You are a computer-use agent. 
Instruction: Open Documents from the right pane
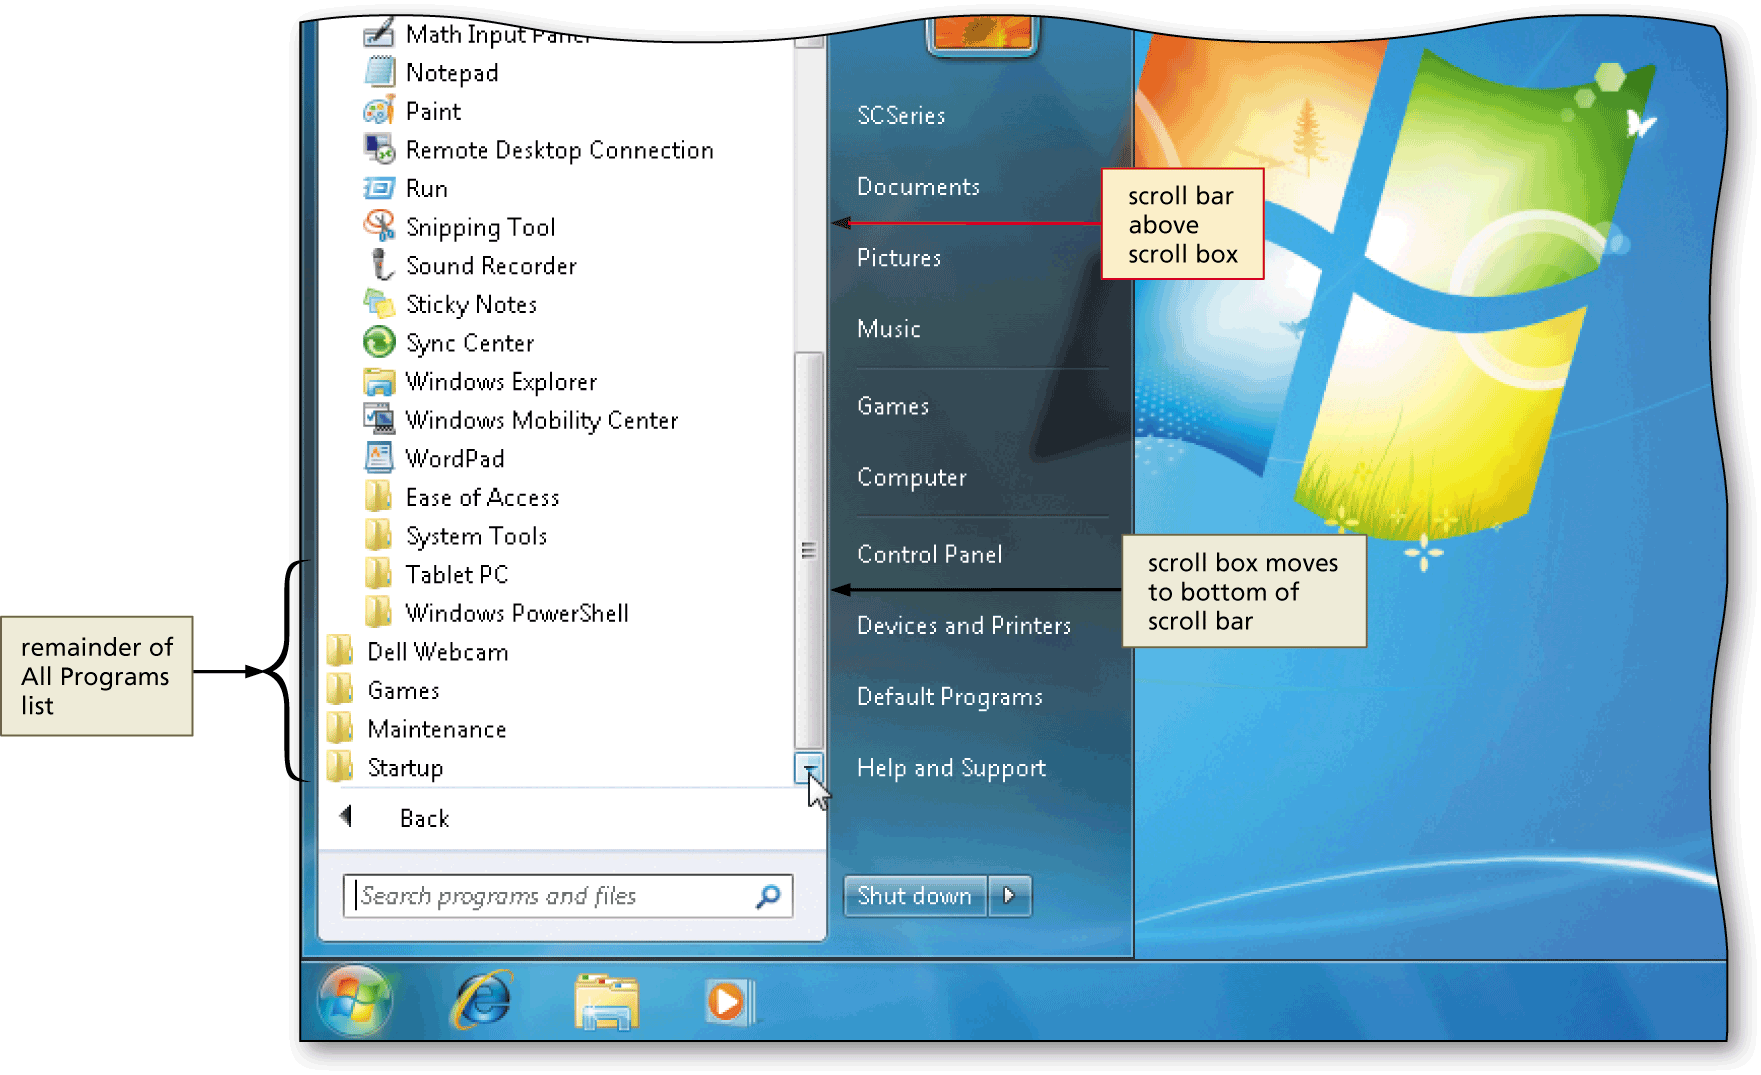pyautogui.click(x=918, y=187)
